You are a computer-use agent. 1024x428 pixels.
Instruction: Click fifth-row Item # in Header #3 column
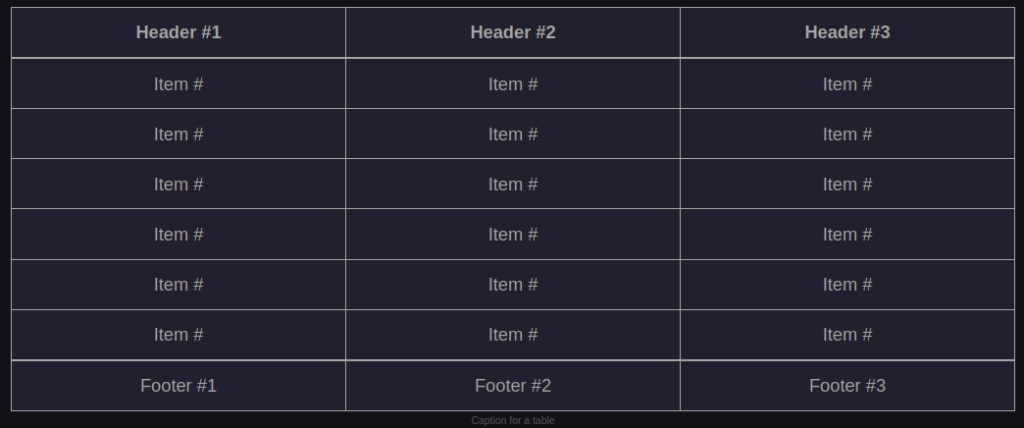[847, 284]
